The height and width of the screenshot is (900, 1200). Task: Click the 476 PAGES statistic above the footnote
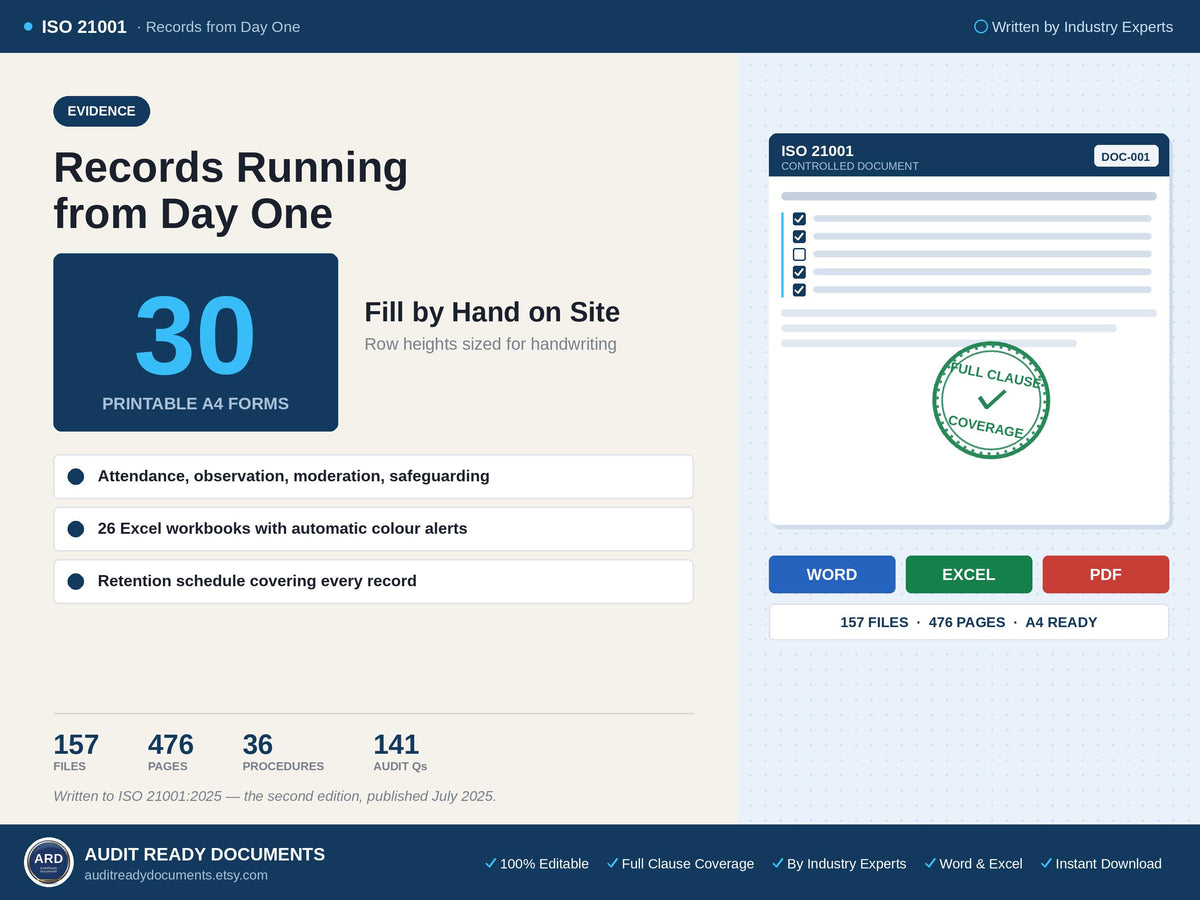click(x=171, y=752)
